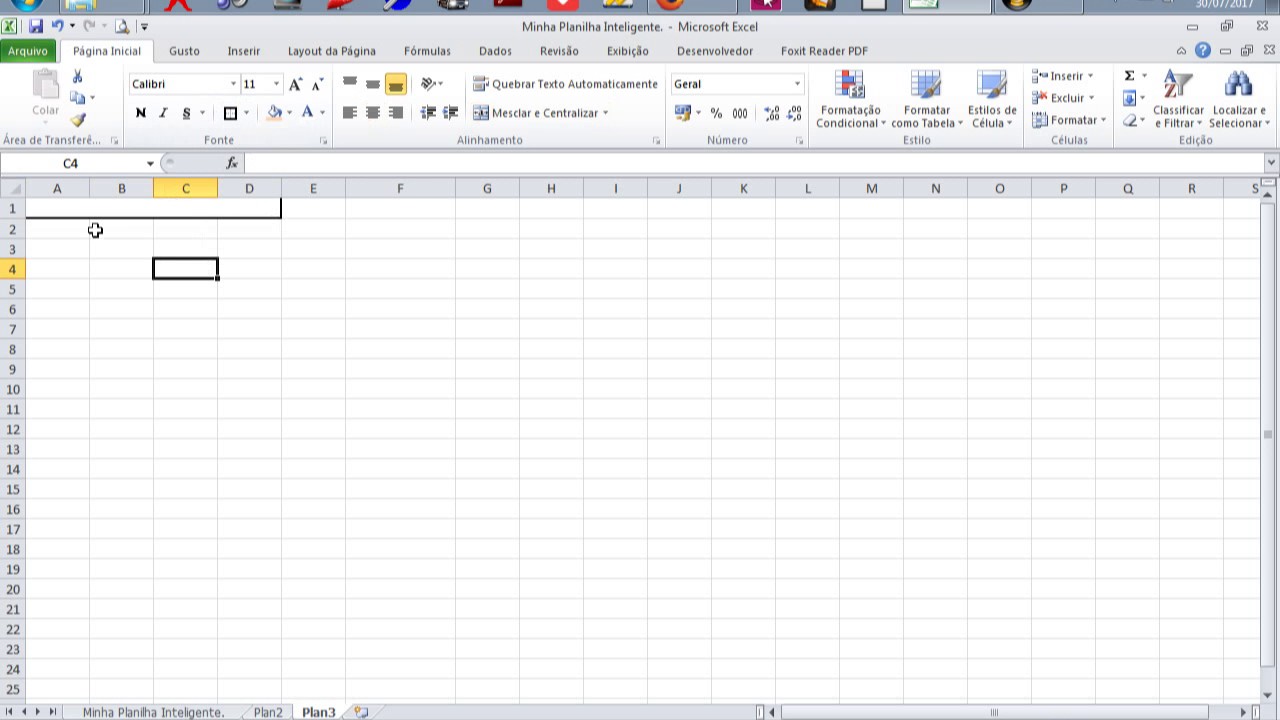The height and width of the screenshot is (720, 1280).
Task: Click the Excel Help question mark icon
Action: 1203,51
